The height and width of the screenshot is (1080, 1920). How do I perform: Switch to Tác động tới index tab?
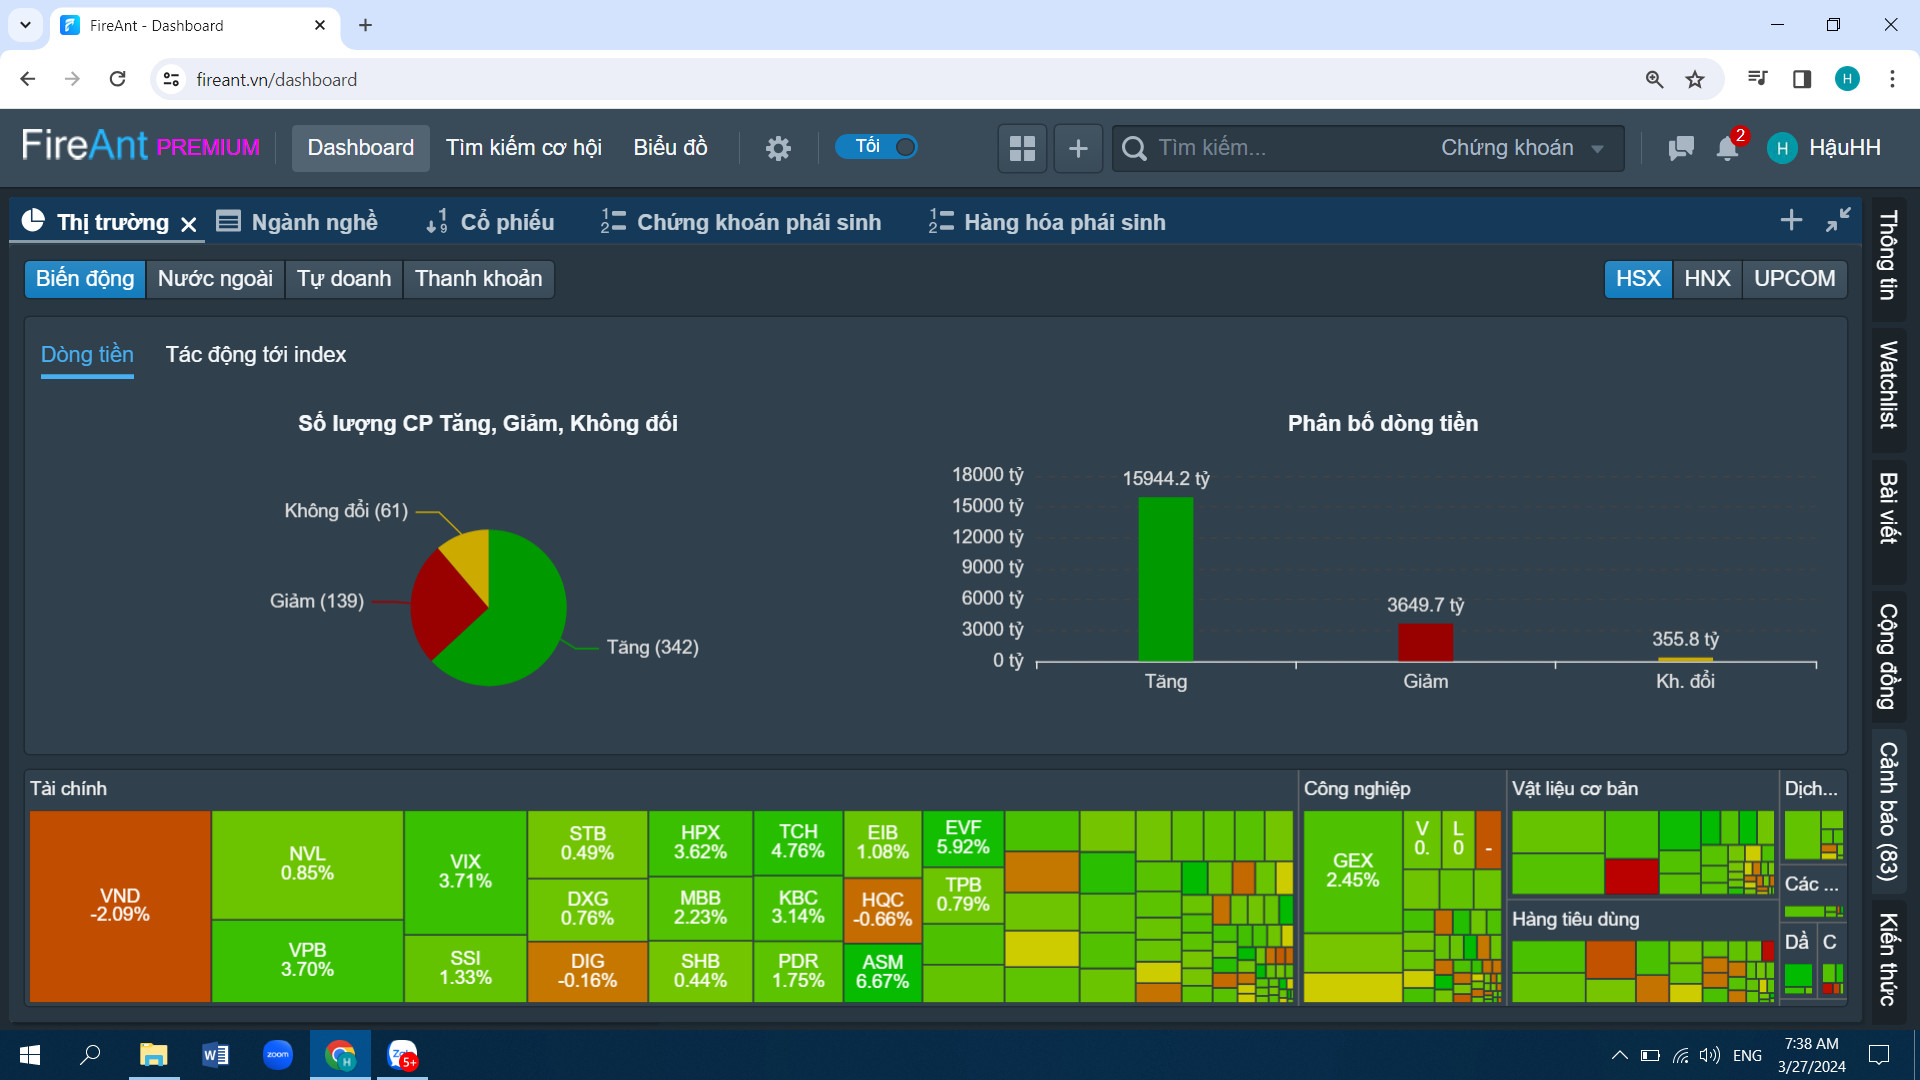tap(256, 355)
